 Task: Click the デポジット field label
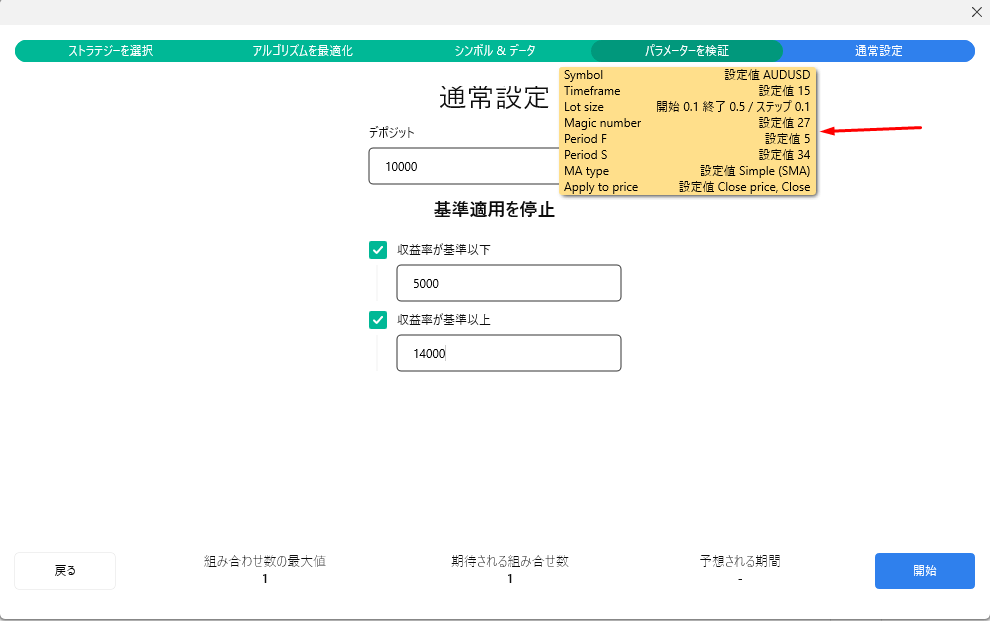[x=391, y=133]
